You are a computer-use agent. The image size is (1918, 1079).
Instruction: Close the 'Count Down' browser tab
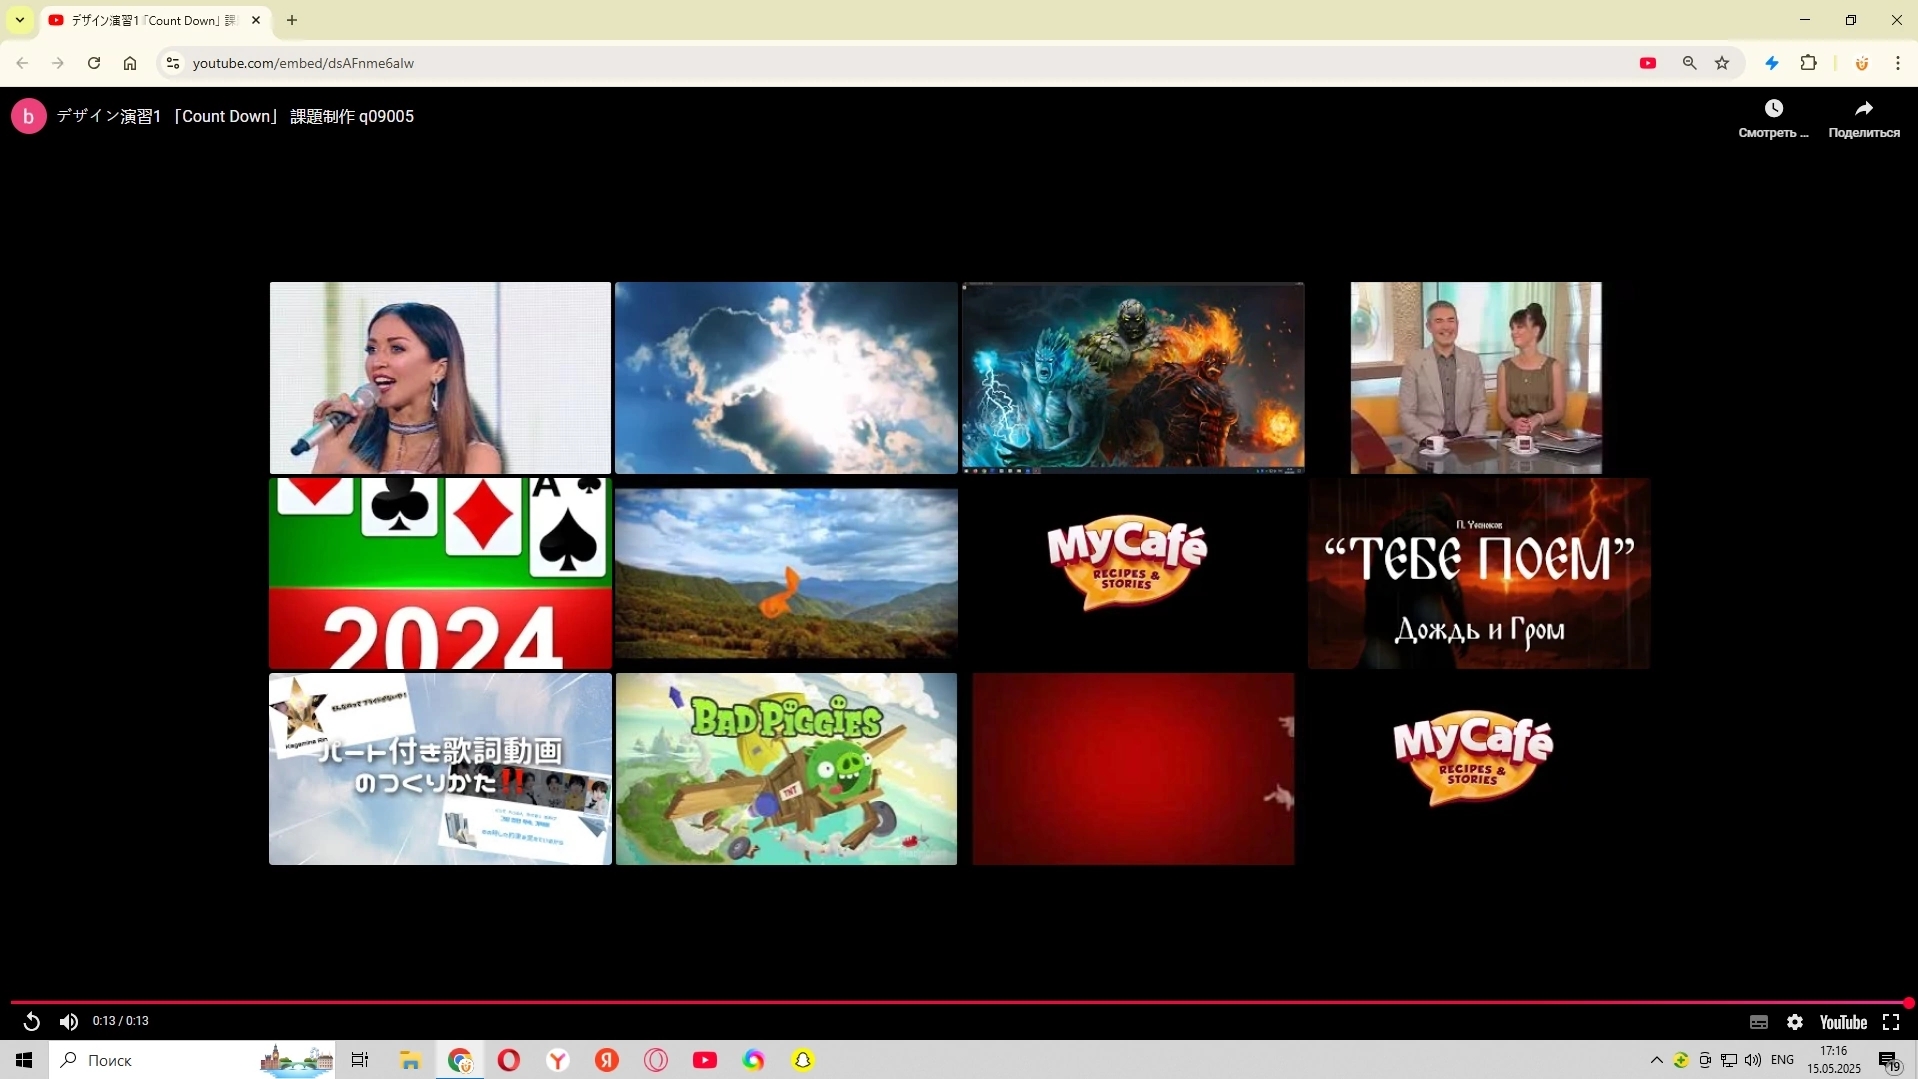pyautogui.click(x=256, y=20)
